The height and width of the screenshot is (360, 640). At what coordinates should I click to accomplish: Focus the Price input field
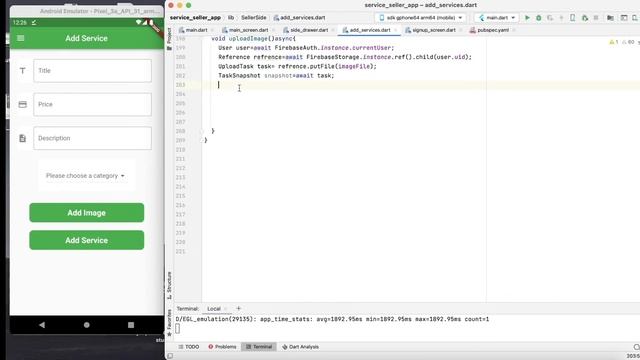click(93, 104)
